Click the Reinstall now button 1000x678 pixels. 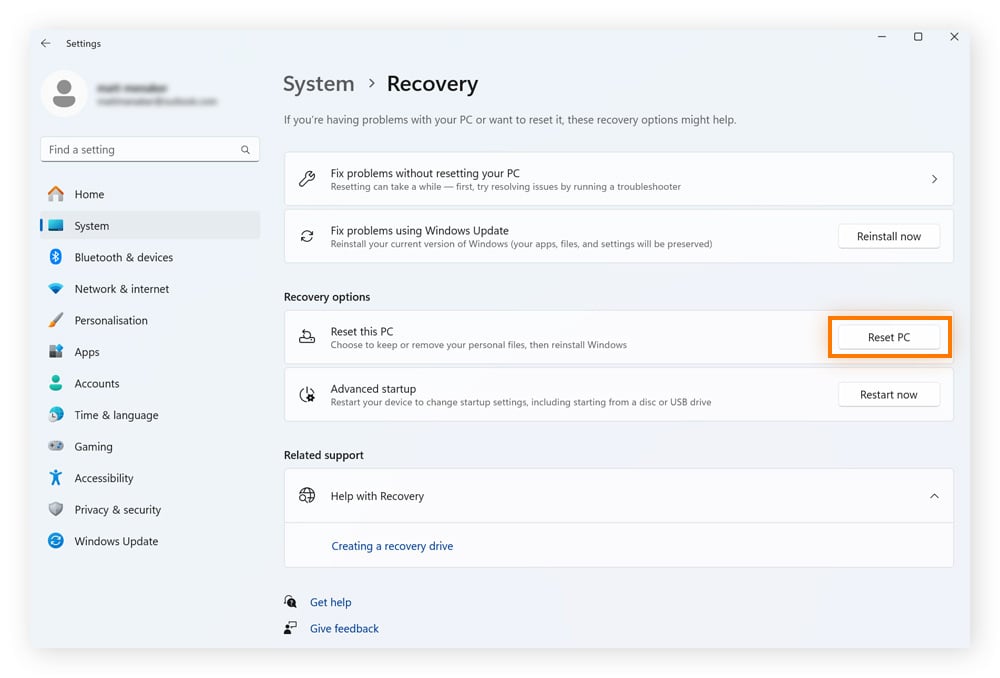(x=888, y=236)
